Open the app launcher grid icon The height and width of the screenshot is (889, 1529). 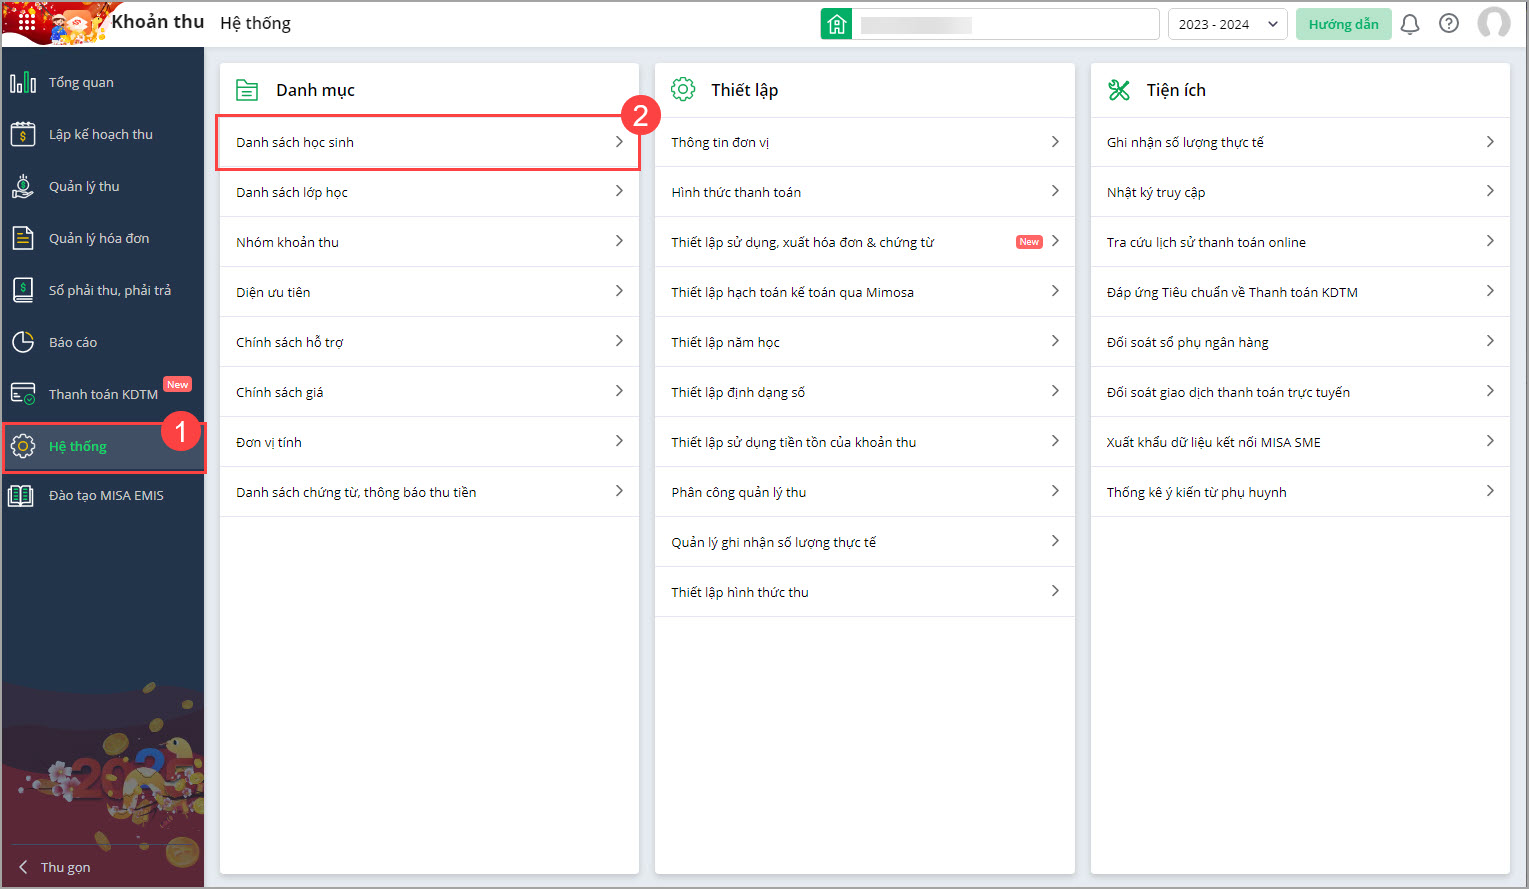point(27,21)
